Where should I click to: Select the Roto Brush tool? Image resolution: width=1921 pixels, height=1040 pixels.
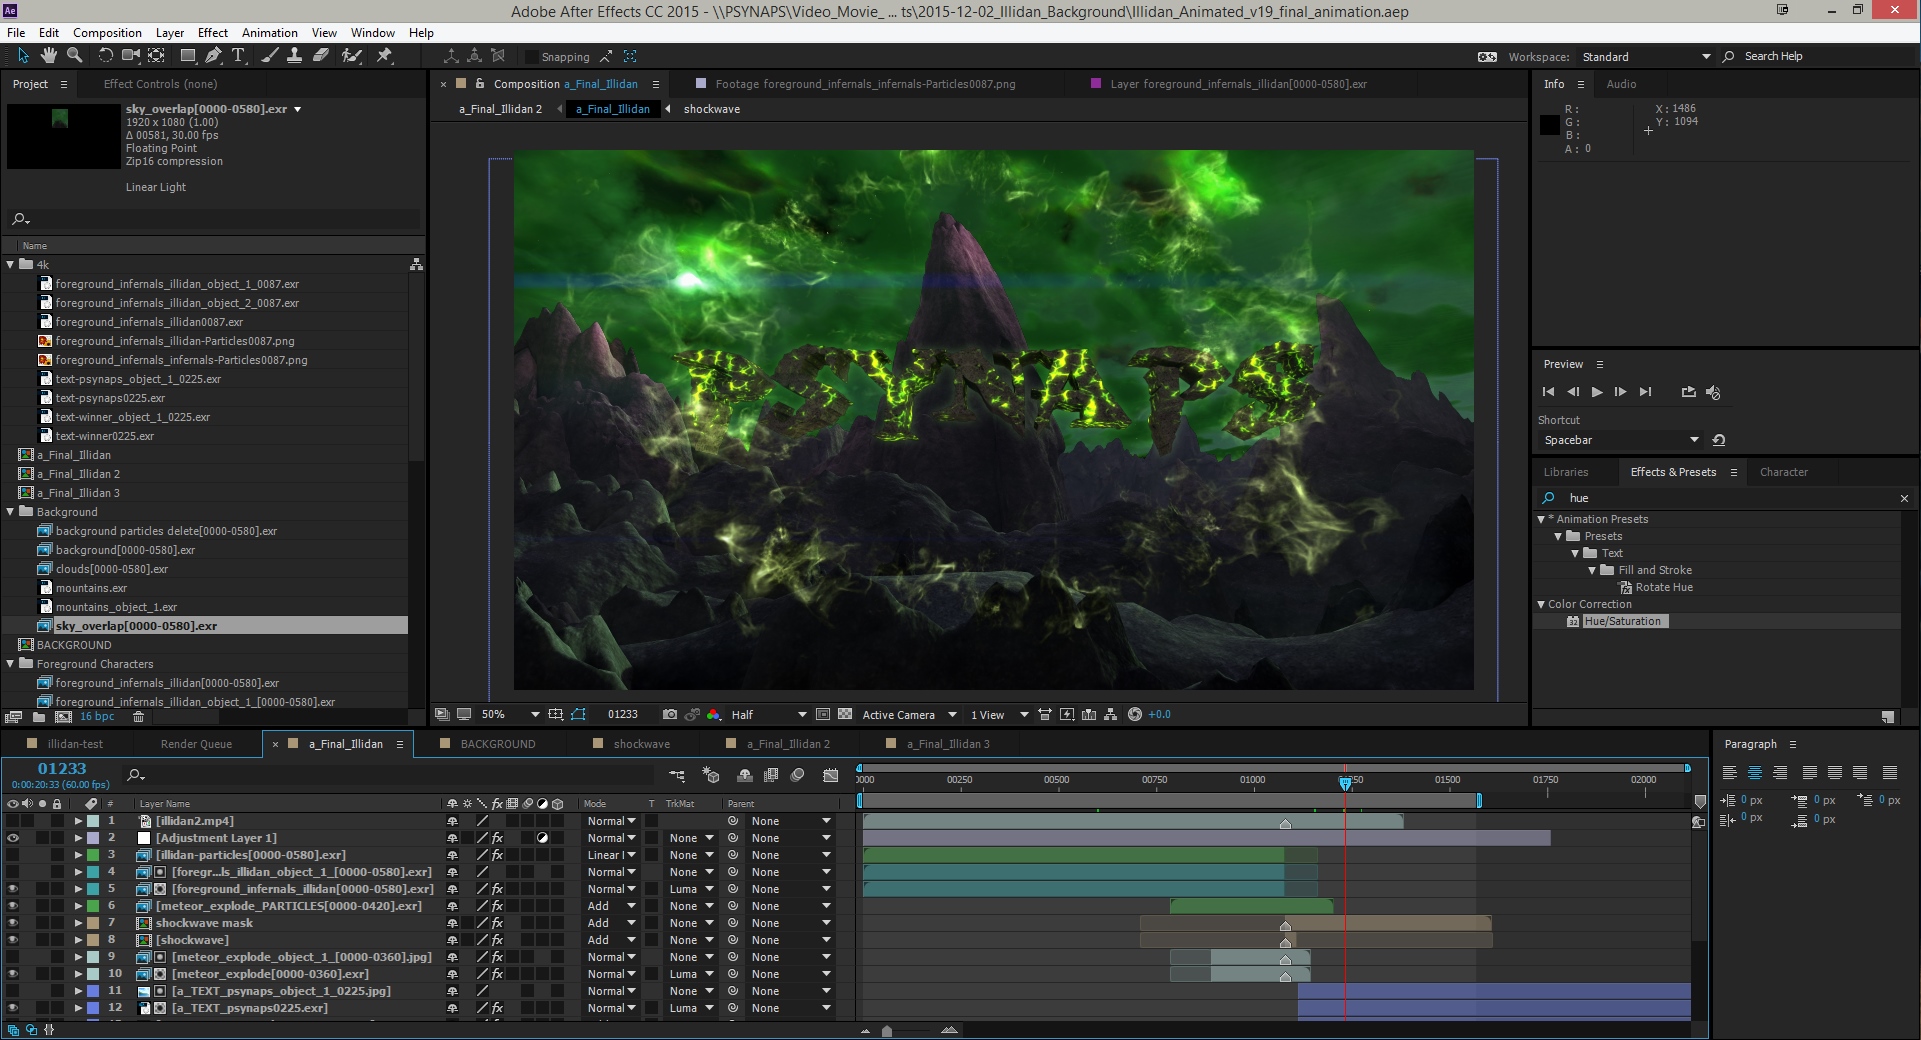352,56
